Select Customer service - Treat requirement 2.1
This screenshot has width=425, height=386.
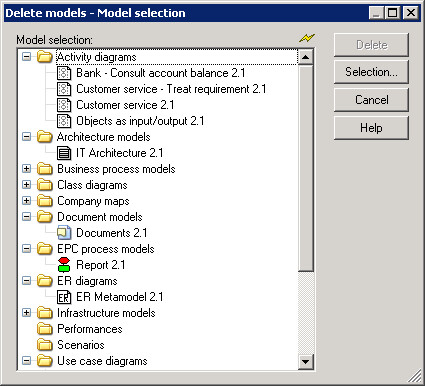[x=171, y=89]
